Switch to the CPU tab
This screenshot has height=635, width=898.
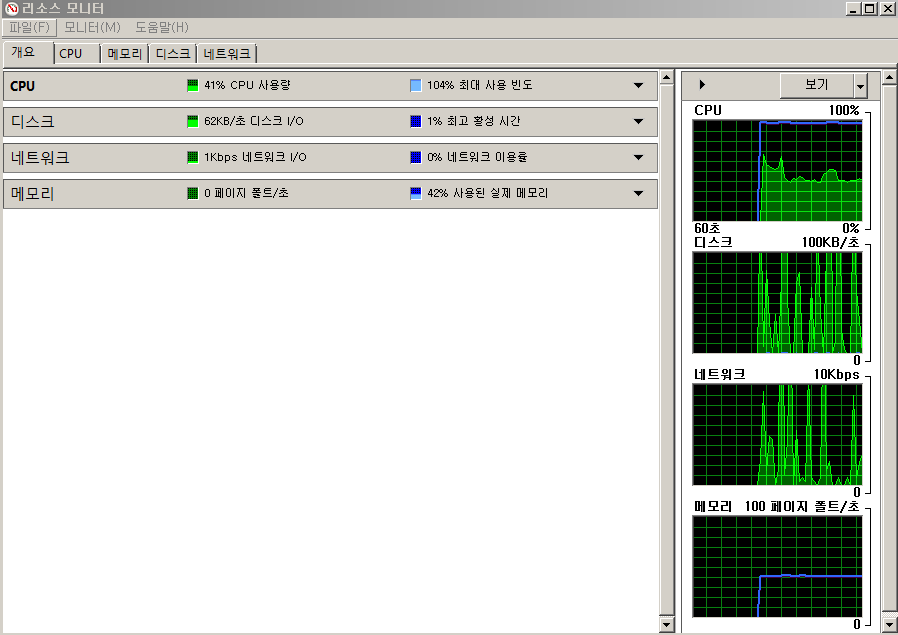coord(77,54)
